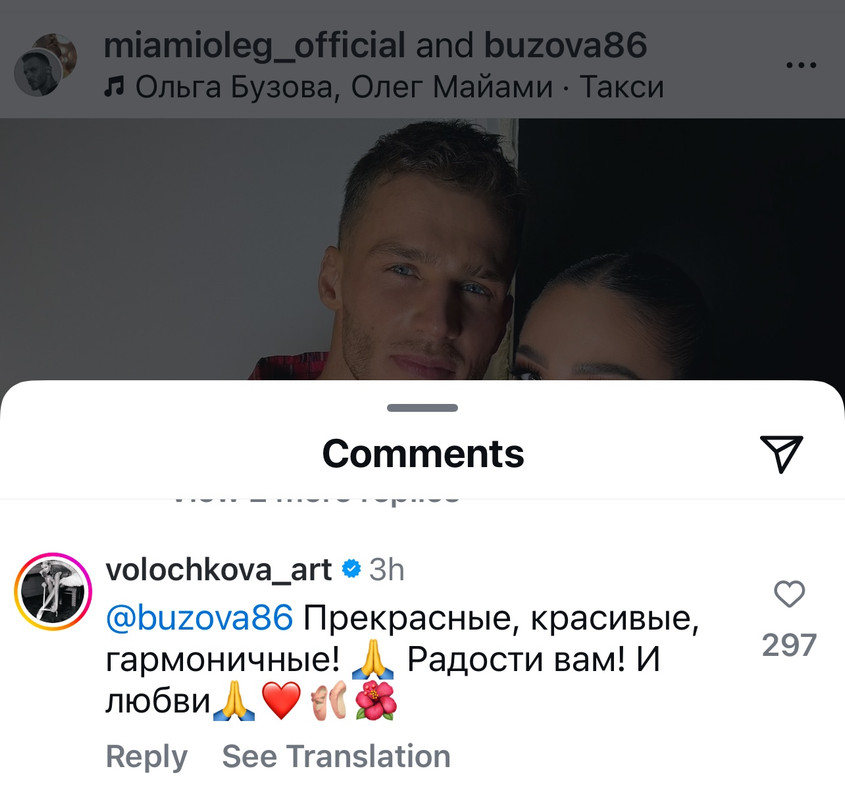Open the volochkova_art profile picture story
The height and width of the screenshot is (800, 845).
(53, 591)
